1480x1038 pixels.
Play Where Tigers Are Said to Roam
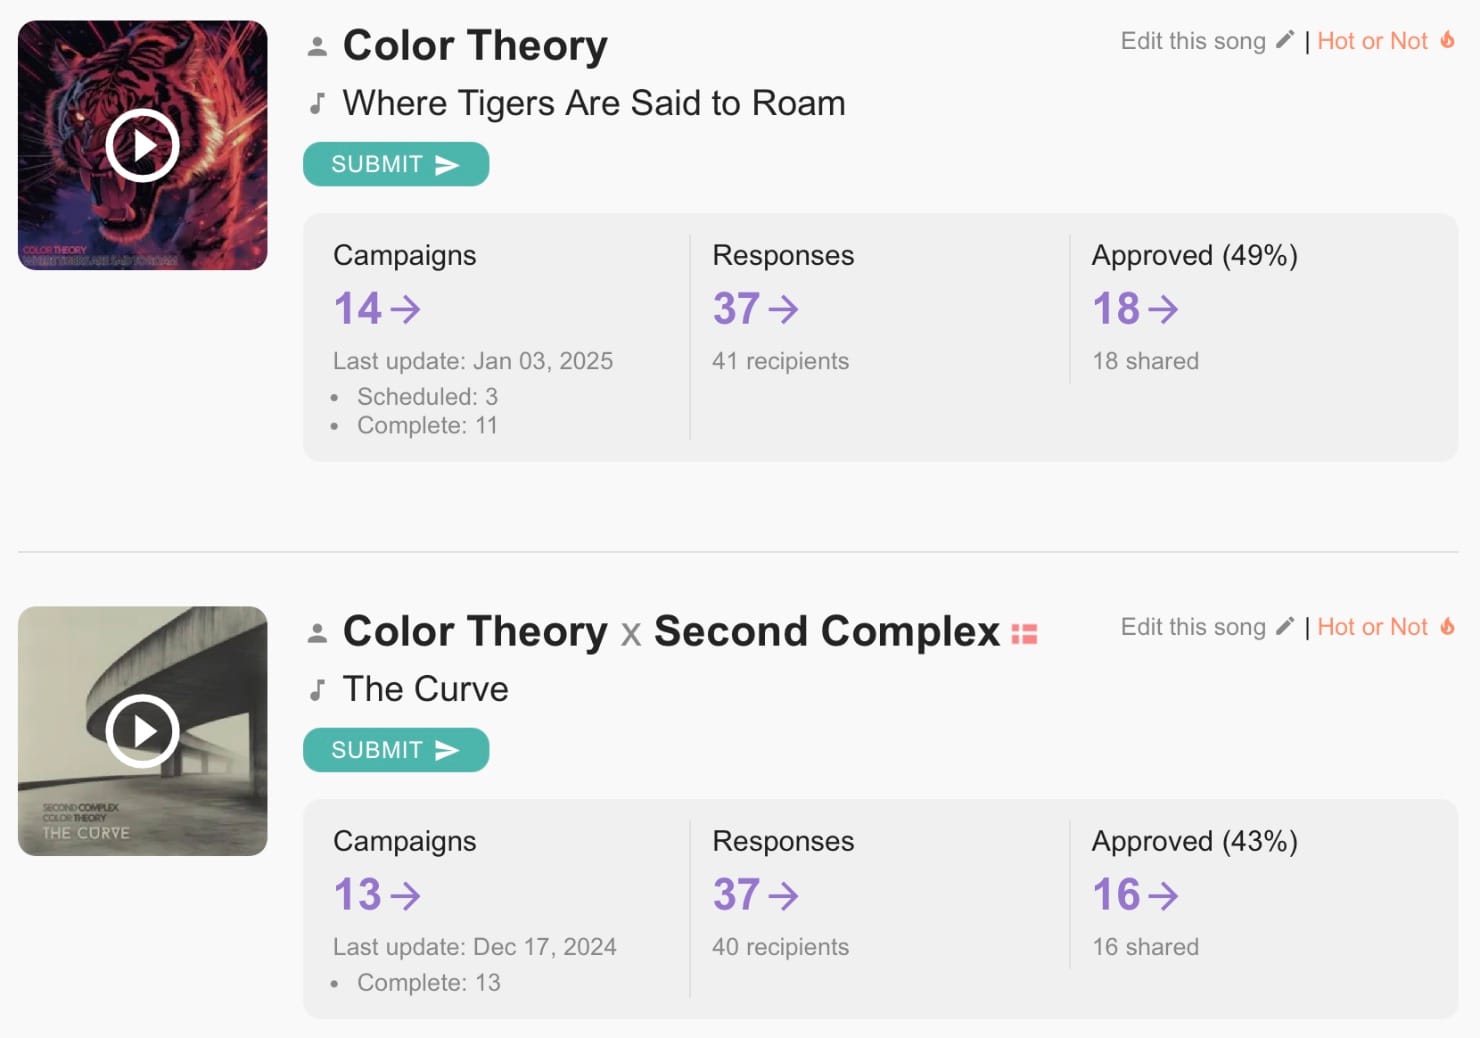[x=142, y=145]
